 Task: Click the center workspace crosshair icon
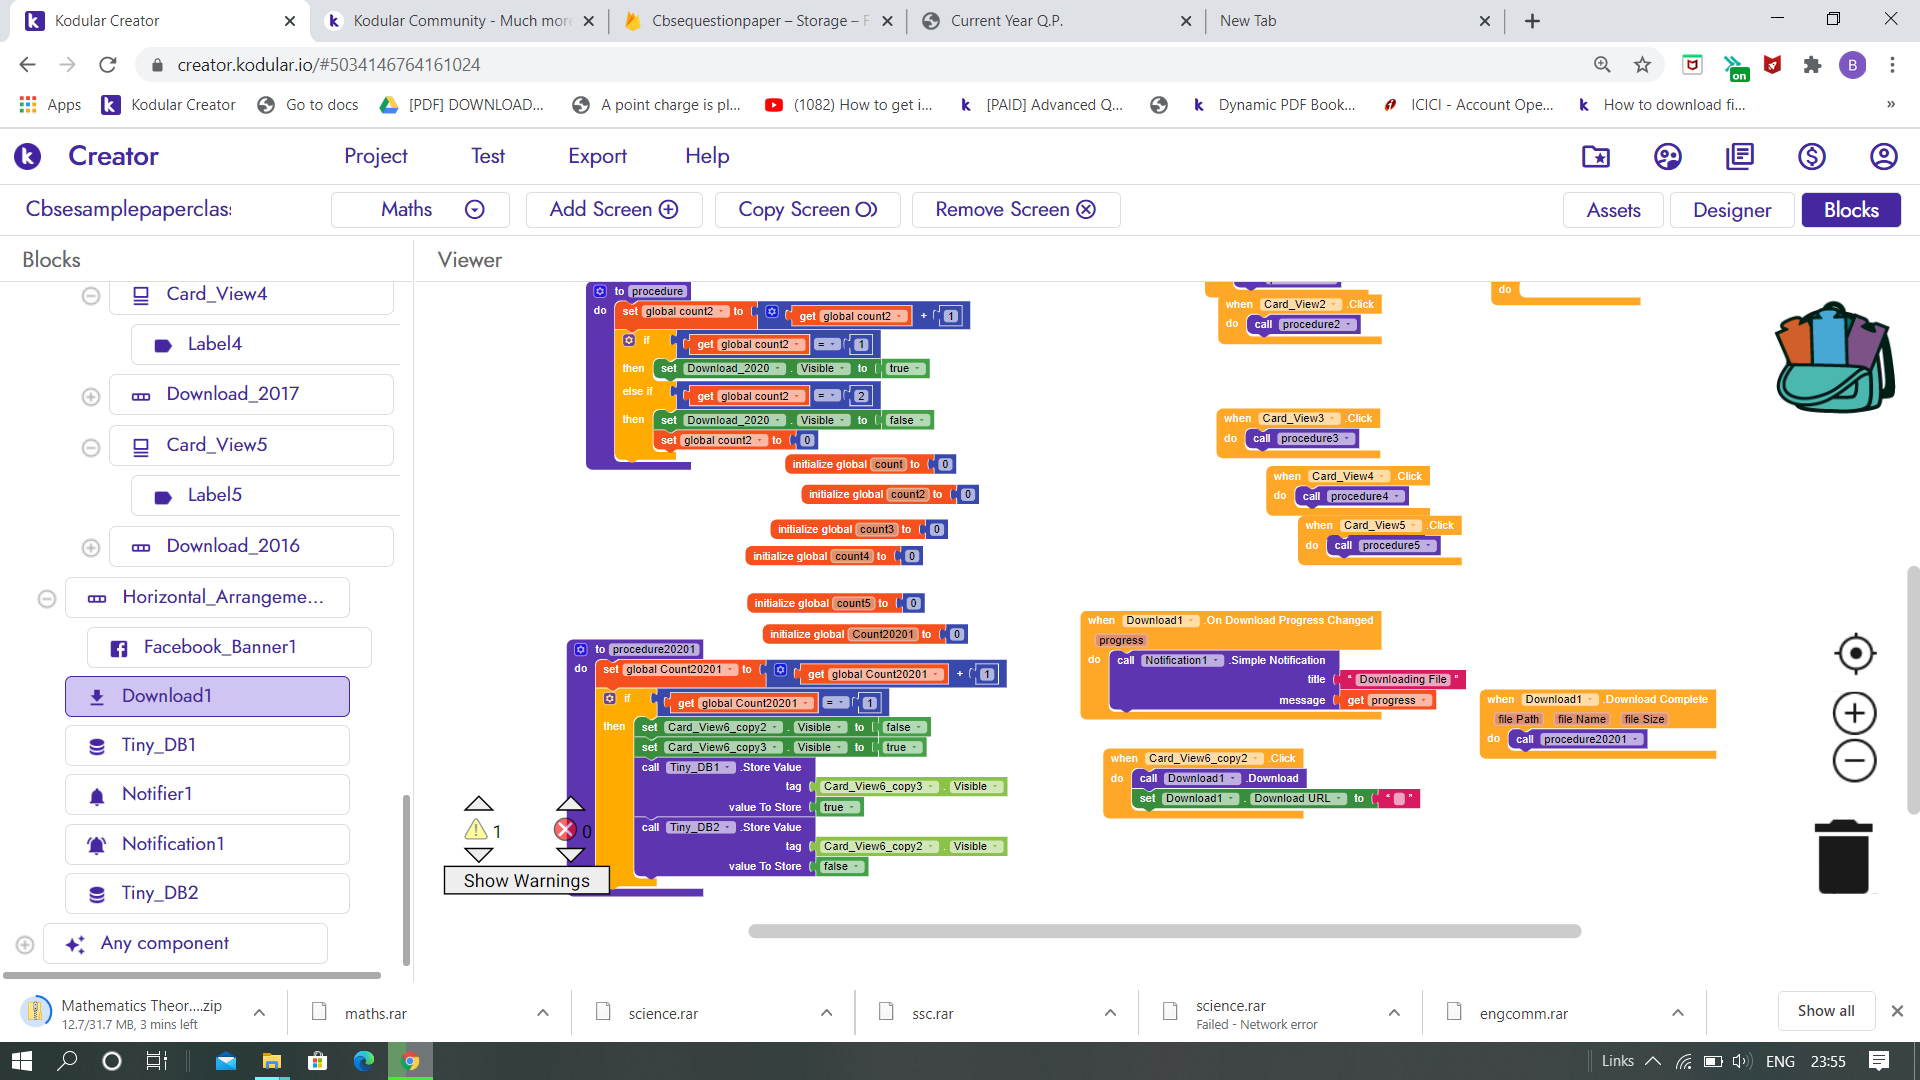1855,653
